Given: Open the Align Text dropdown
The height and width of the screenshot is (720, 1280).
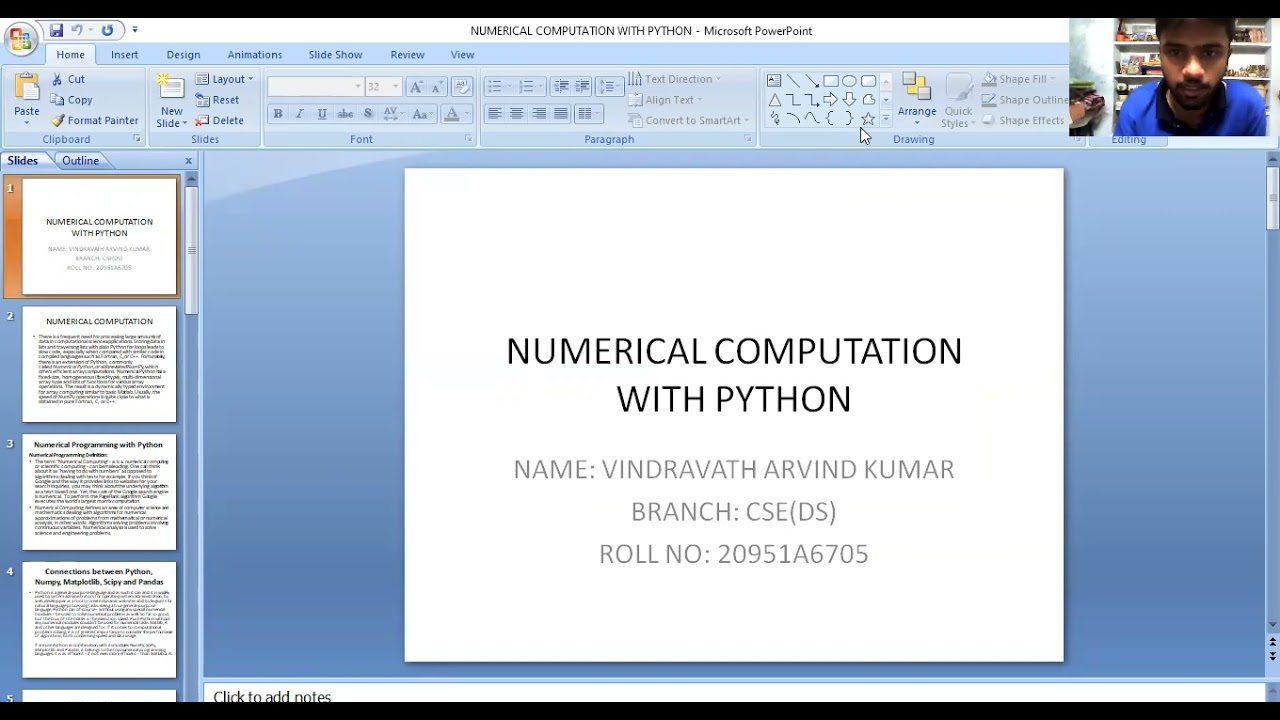Looking at the screenshot, I should tap(666, 100).
